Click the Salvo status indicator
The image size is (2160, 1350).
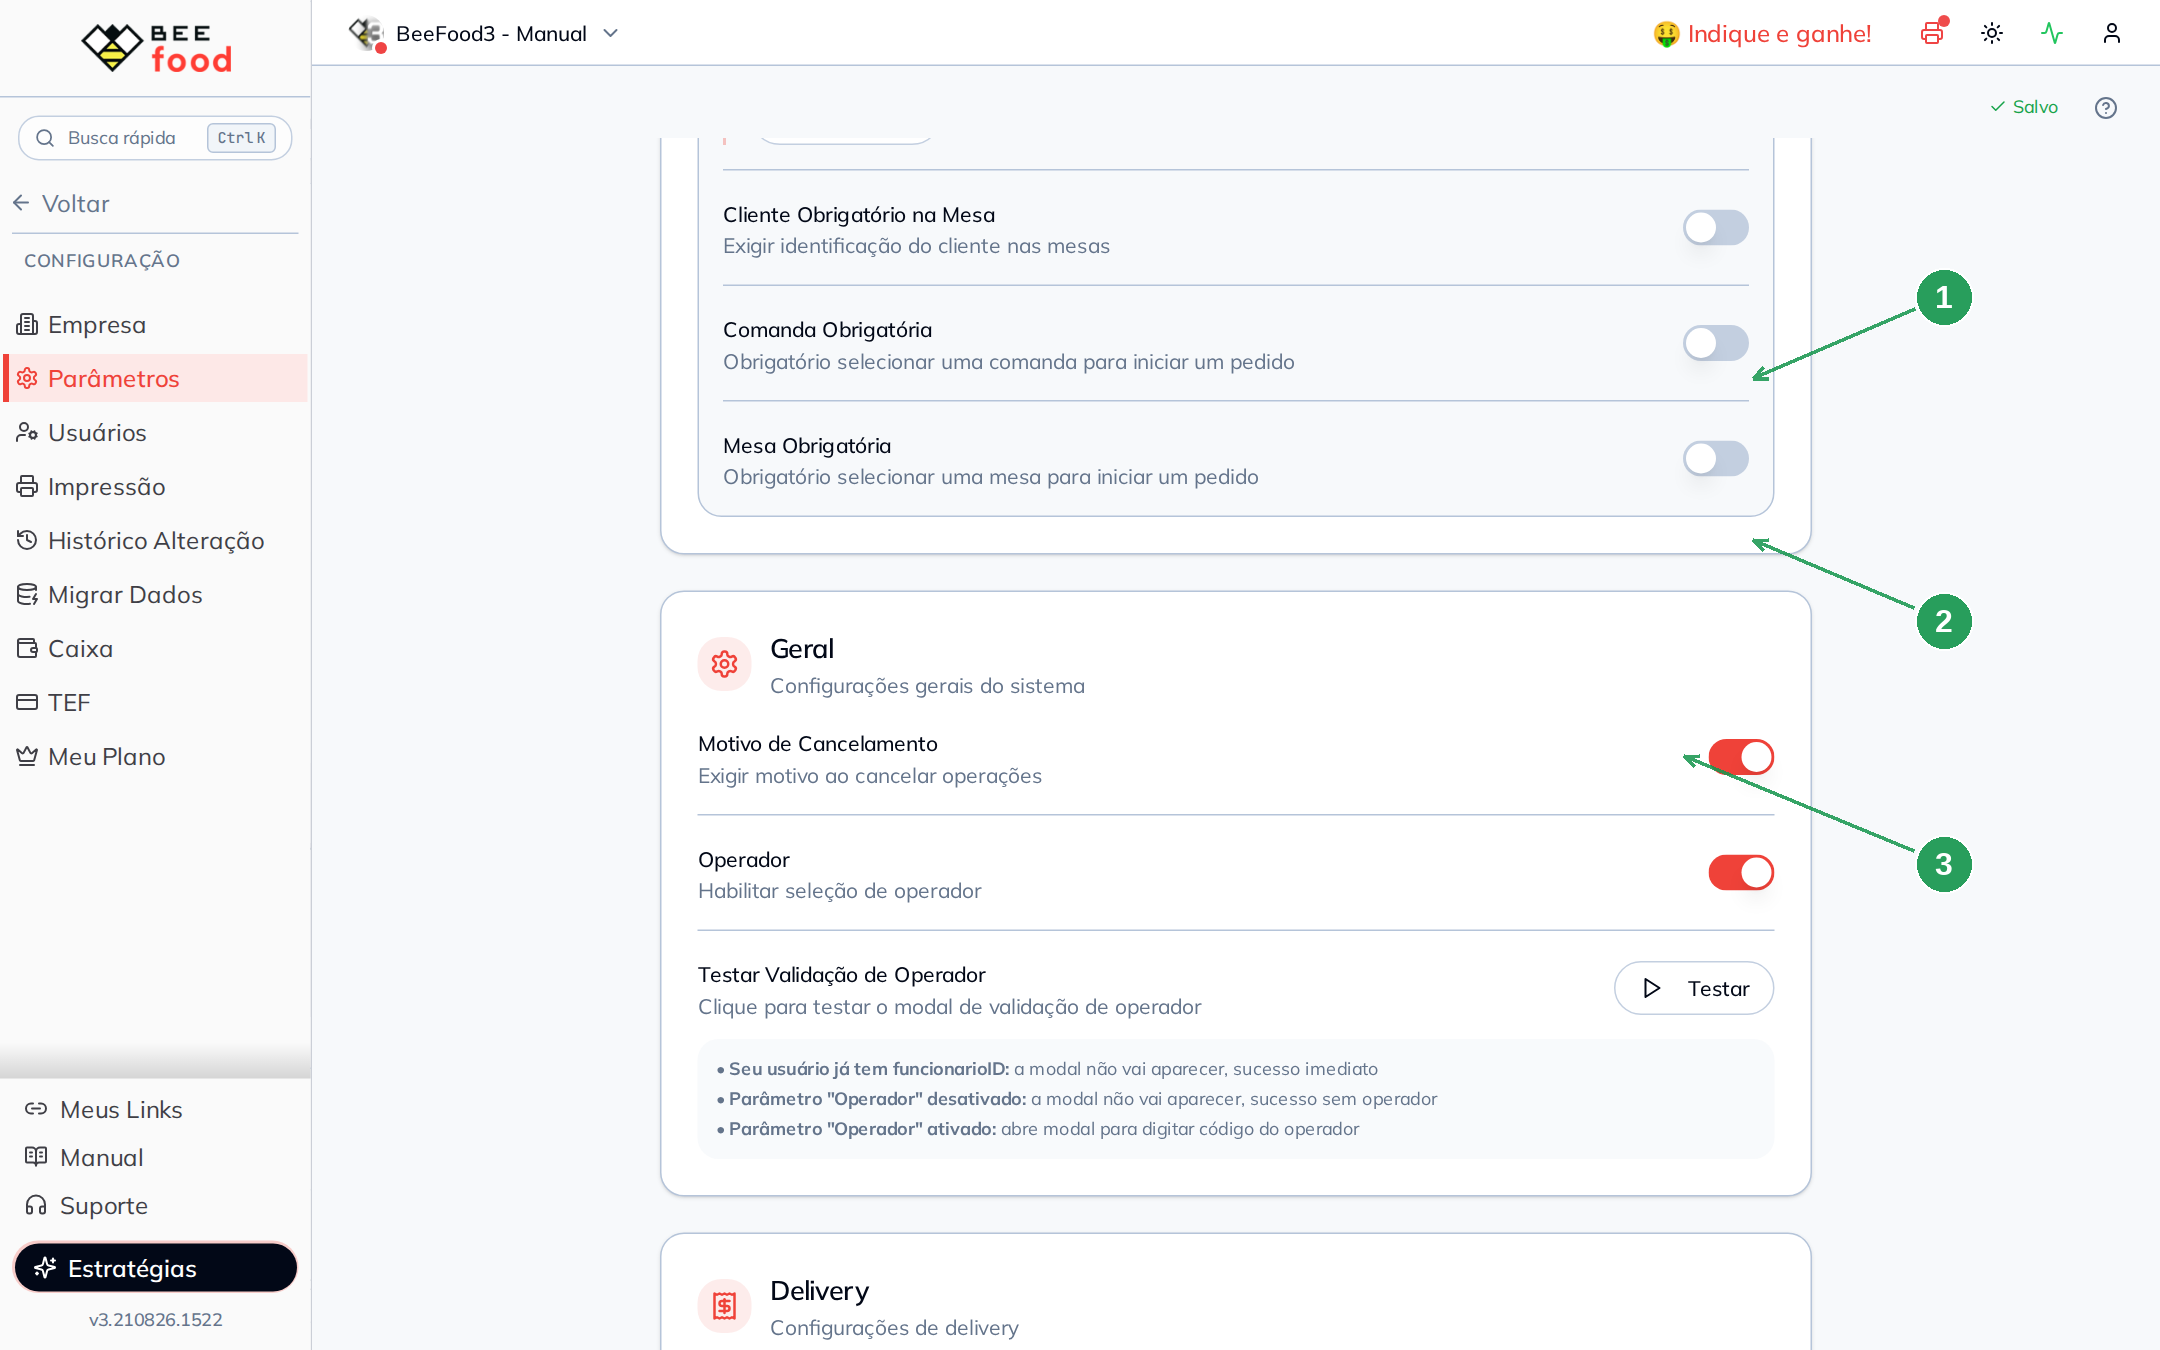click(x=2024, y=107)
